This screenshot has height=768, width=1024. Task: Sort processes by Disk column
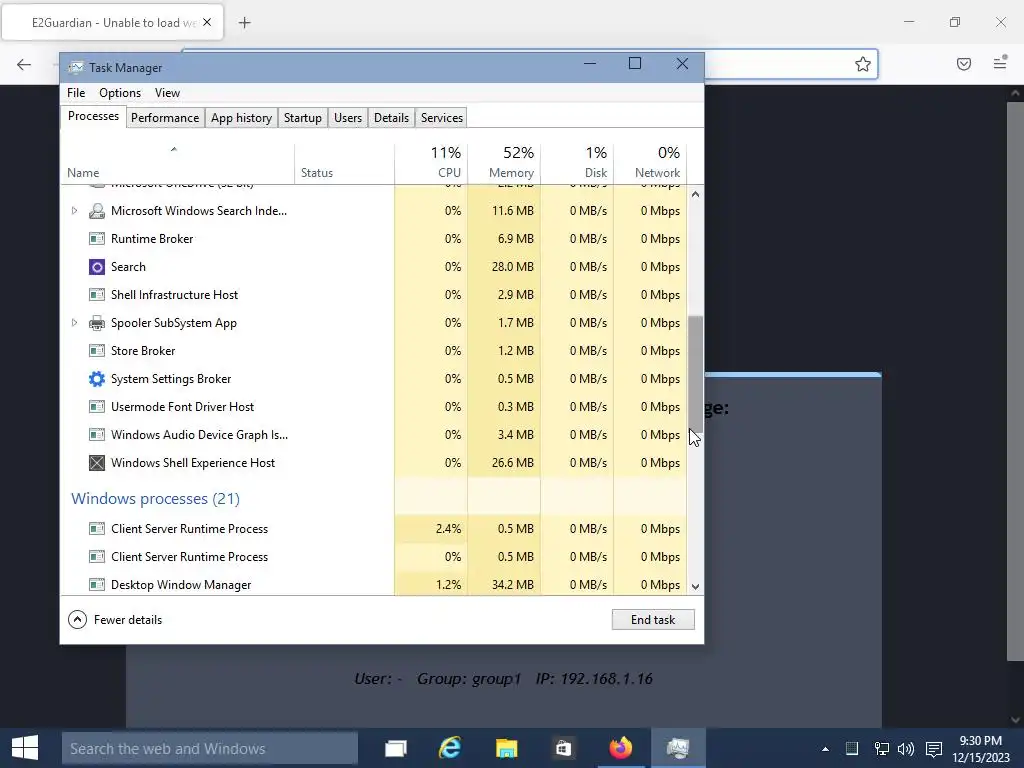577,163
